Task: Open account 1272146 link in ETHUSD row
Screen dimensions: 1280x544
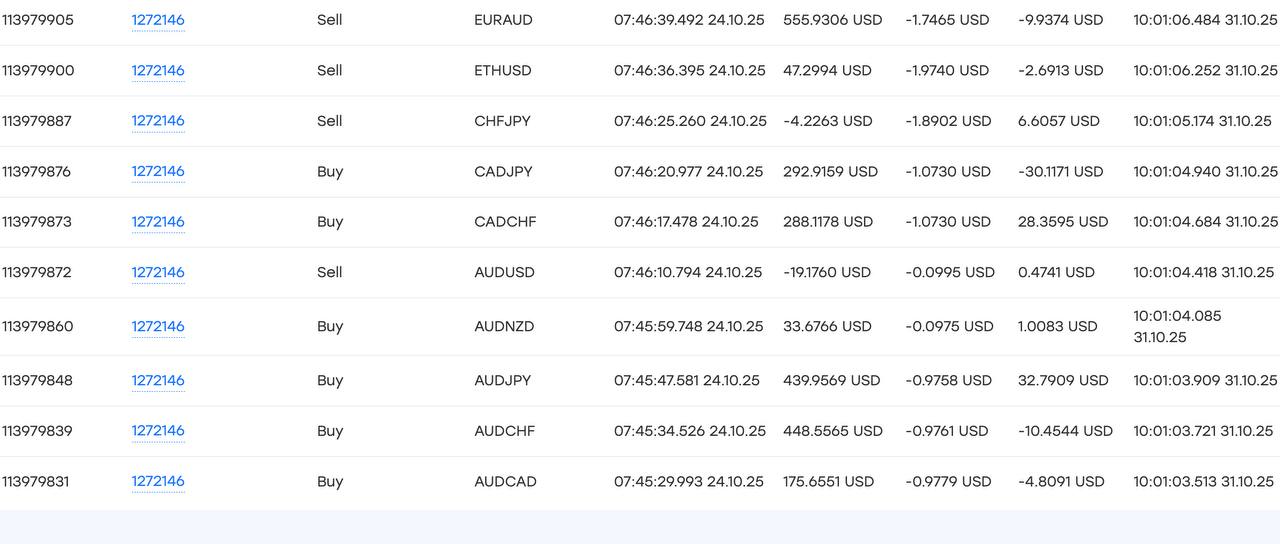Action: click(158, 71)
